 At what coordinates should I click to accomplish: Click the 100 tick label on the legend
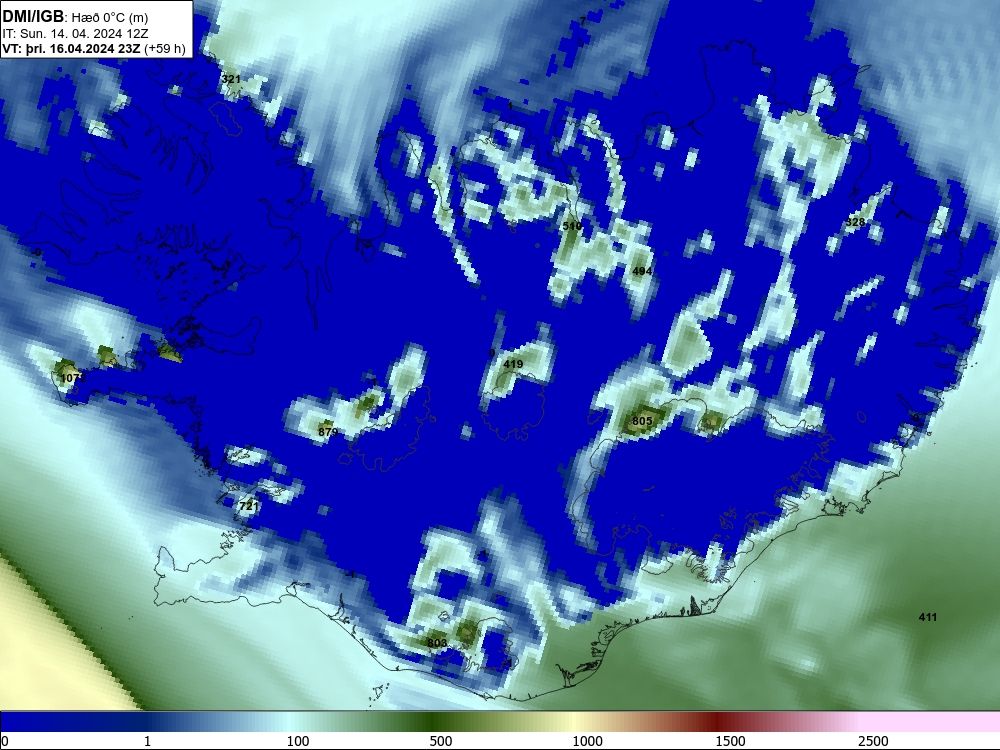pyautogui.click(x=298, y=741)
